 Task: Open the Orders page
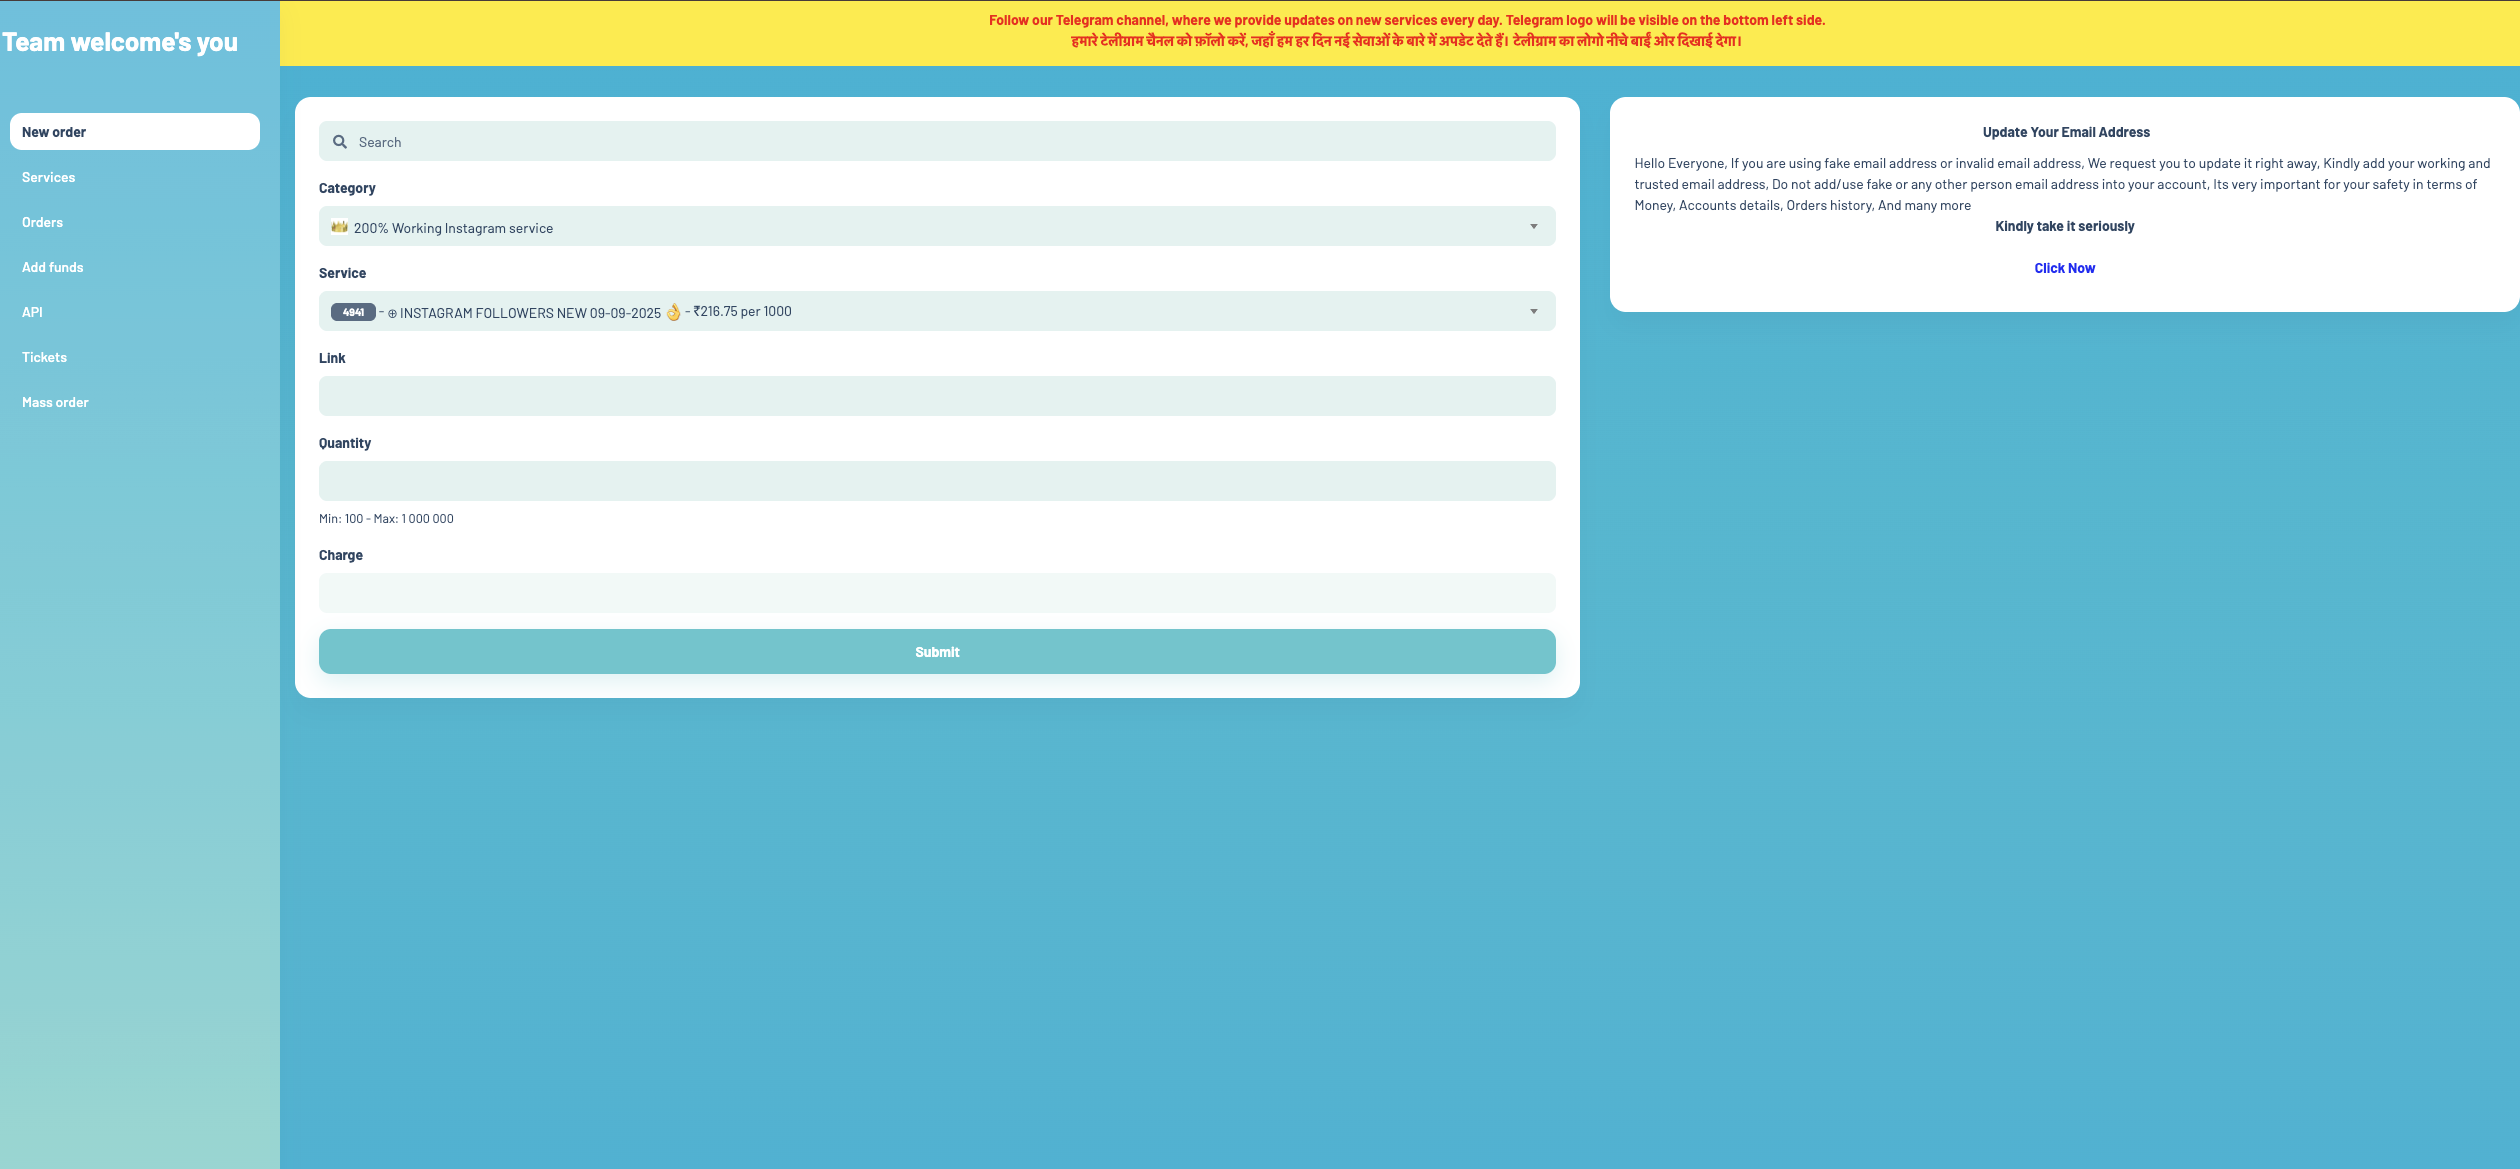point(43,222)
